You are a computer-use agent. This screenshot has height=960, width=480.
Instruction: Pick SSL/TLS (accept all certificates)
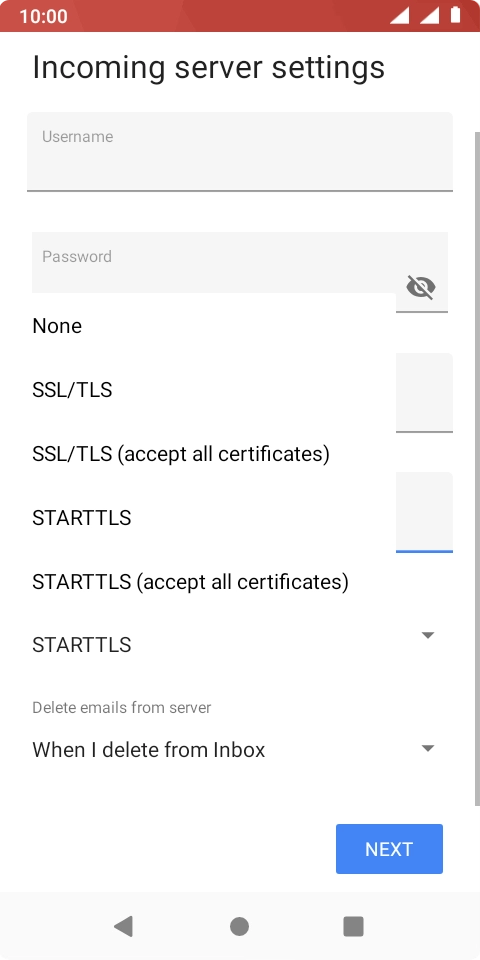tap(214, 453)
